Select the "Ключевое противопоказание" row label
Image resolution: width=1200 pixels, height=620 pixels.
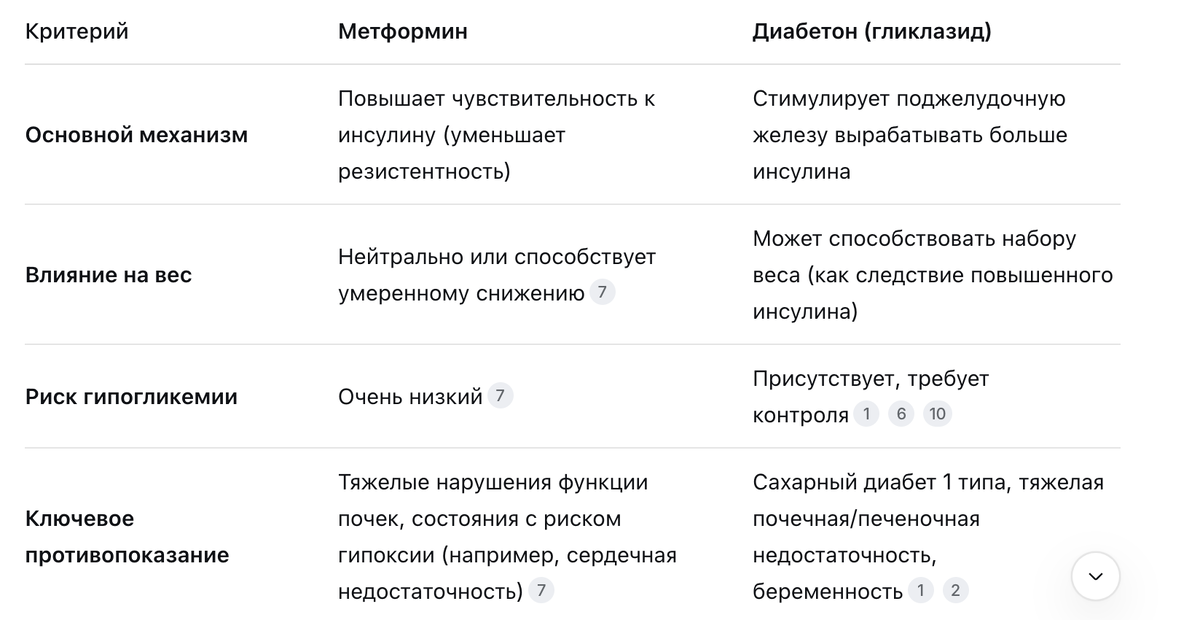point(127,537)
